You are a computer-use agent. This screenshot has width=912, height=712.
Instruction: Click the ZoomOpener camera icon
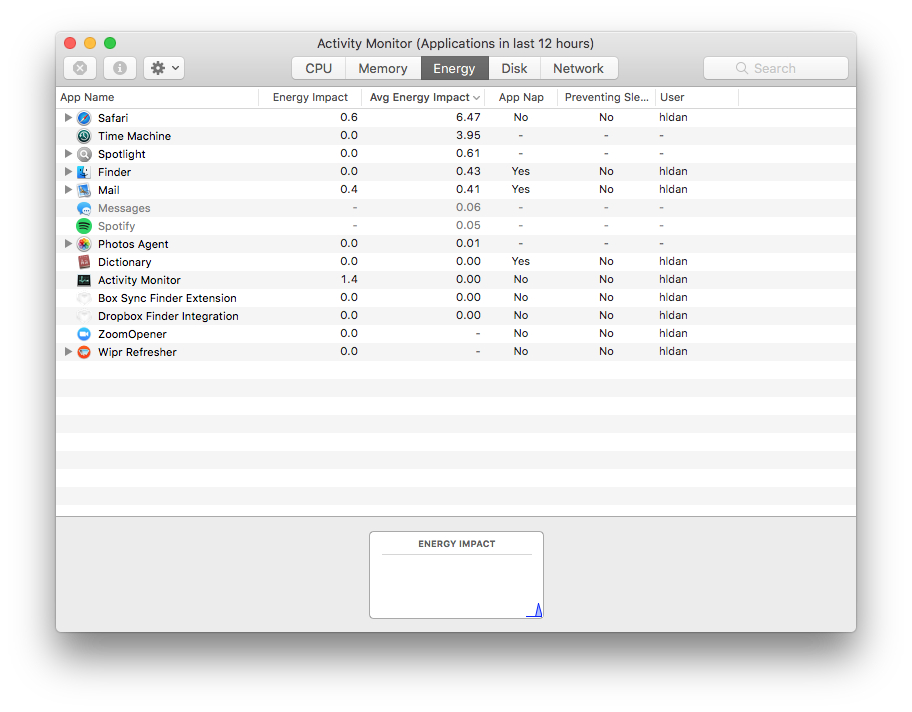(x=84, y=334)
